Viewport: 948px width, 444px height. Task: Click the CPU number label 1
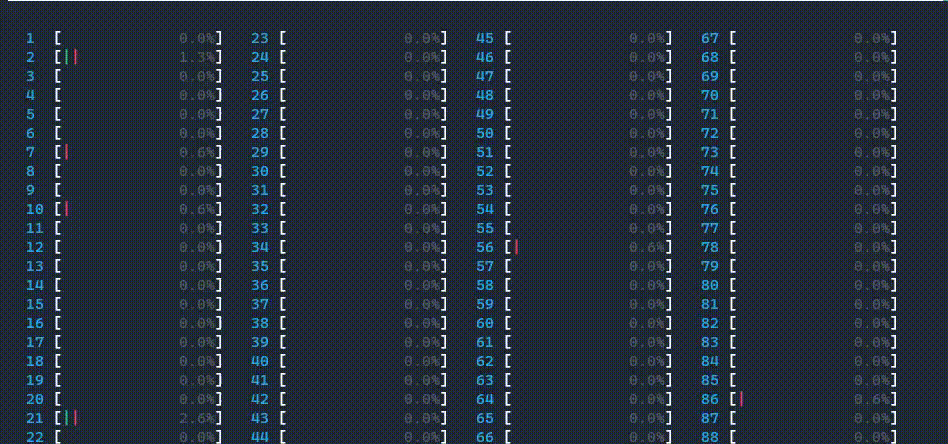[x=30, y=38]
